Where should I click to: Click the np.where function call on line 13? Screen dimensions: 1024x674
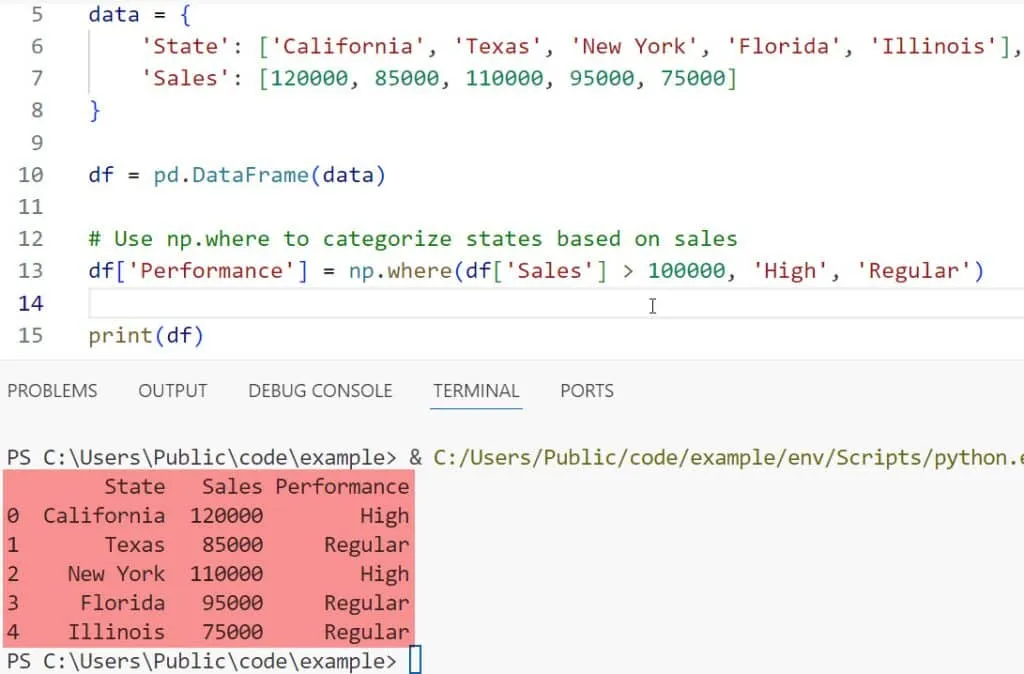point(401,271)
